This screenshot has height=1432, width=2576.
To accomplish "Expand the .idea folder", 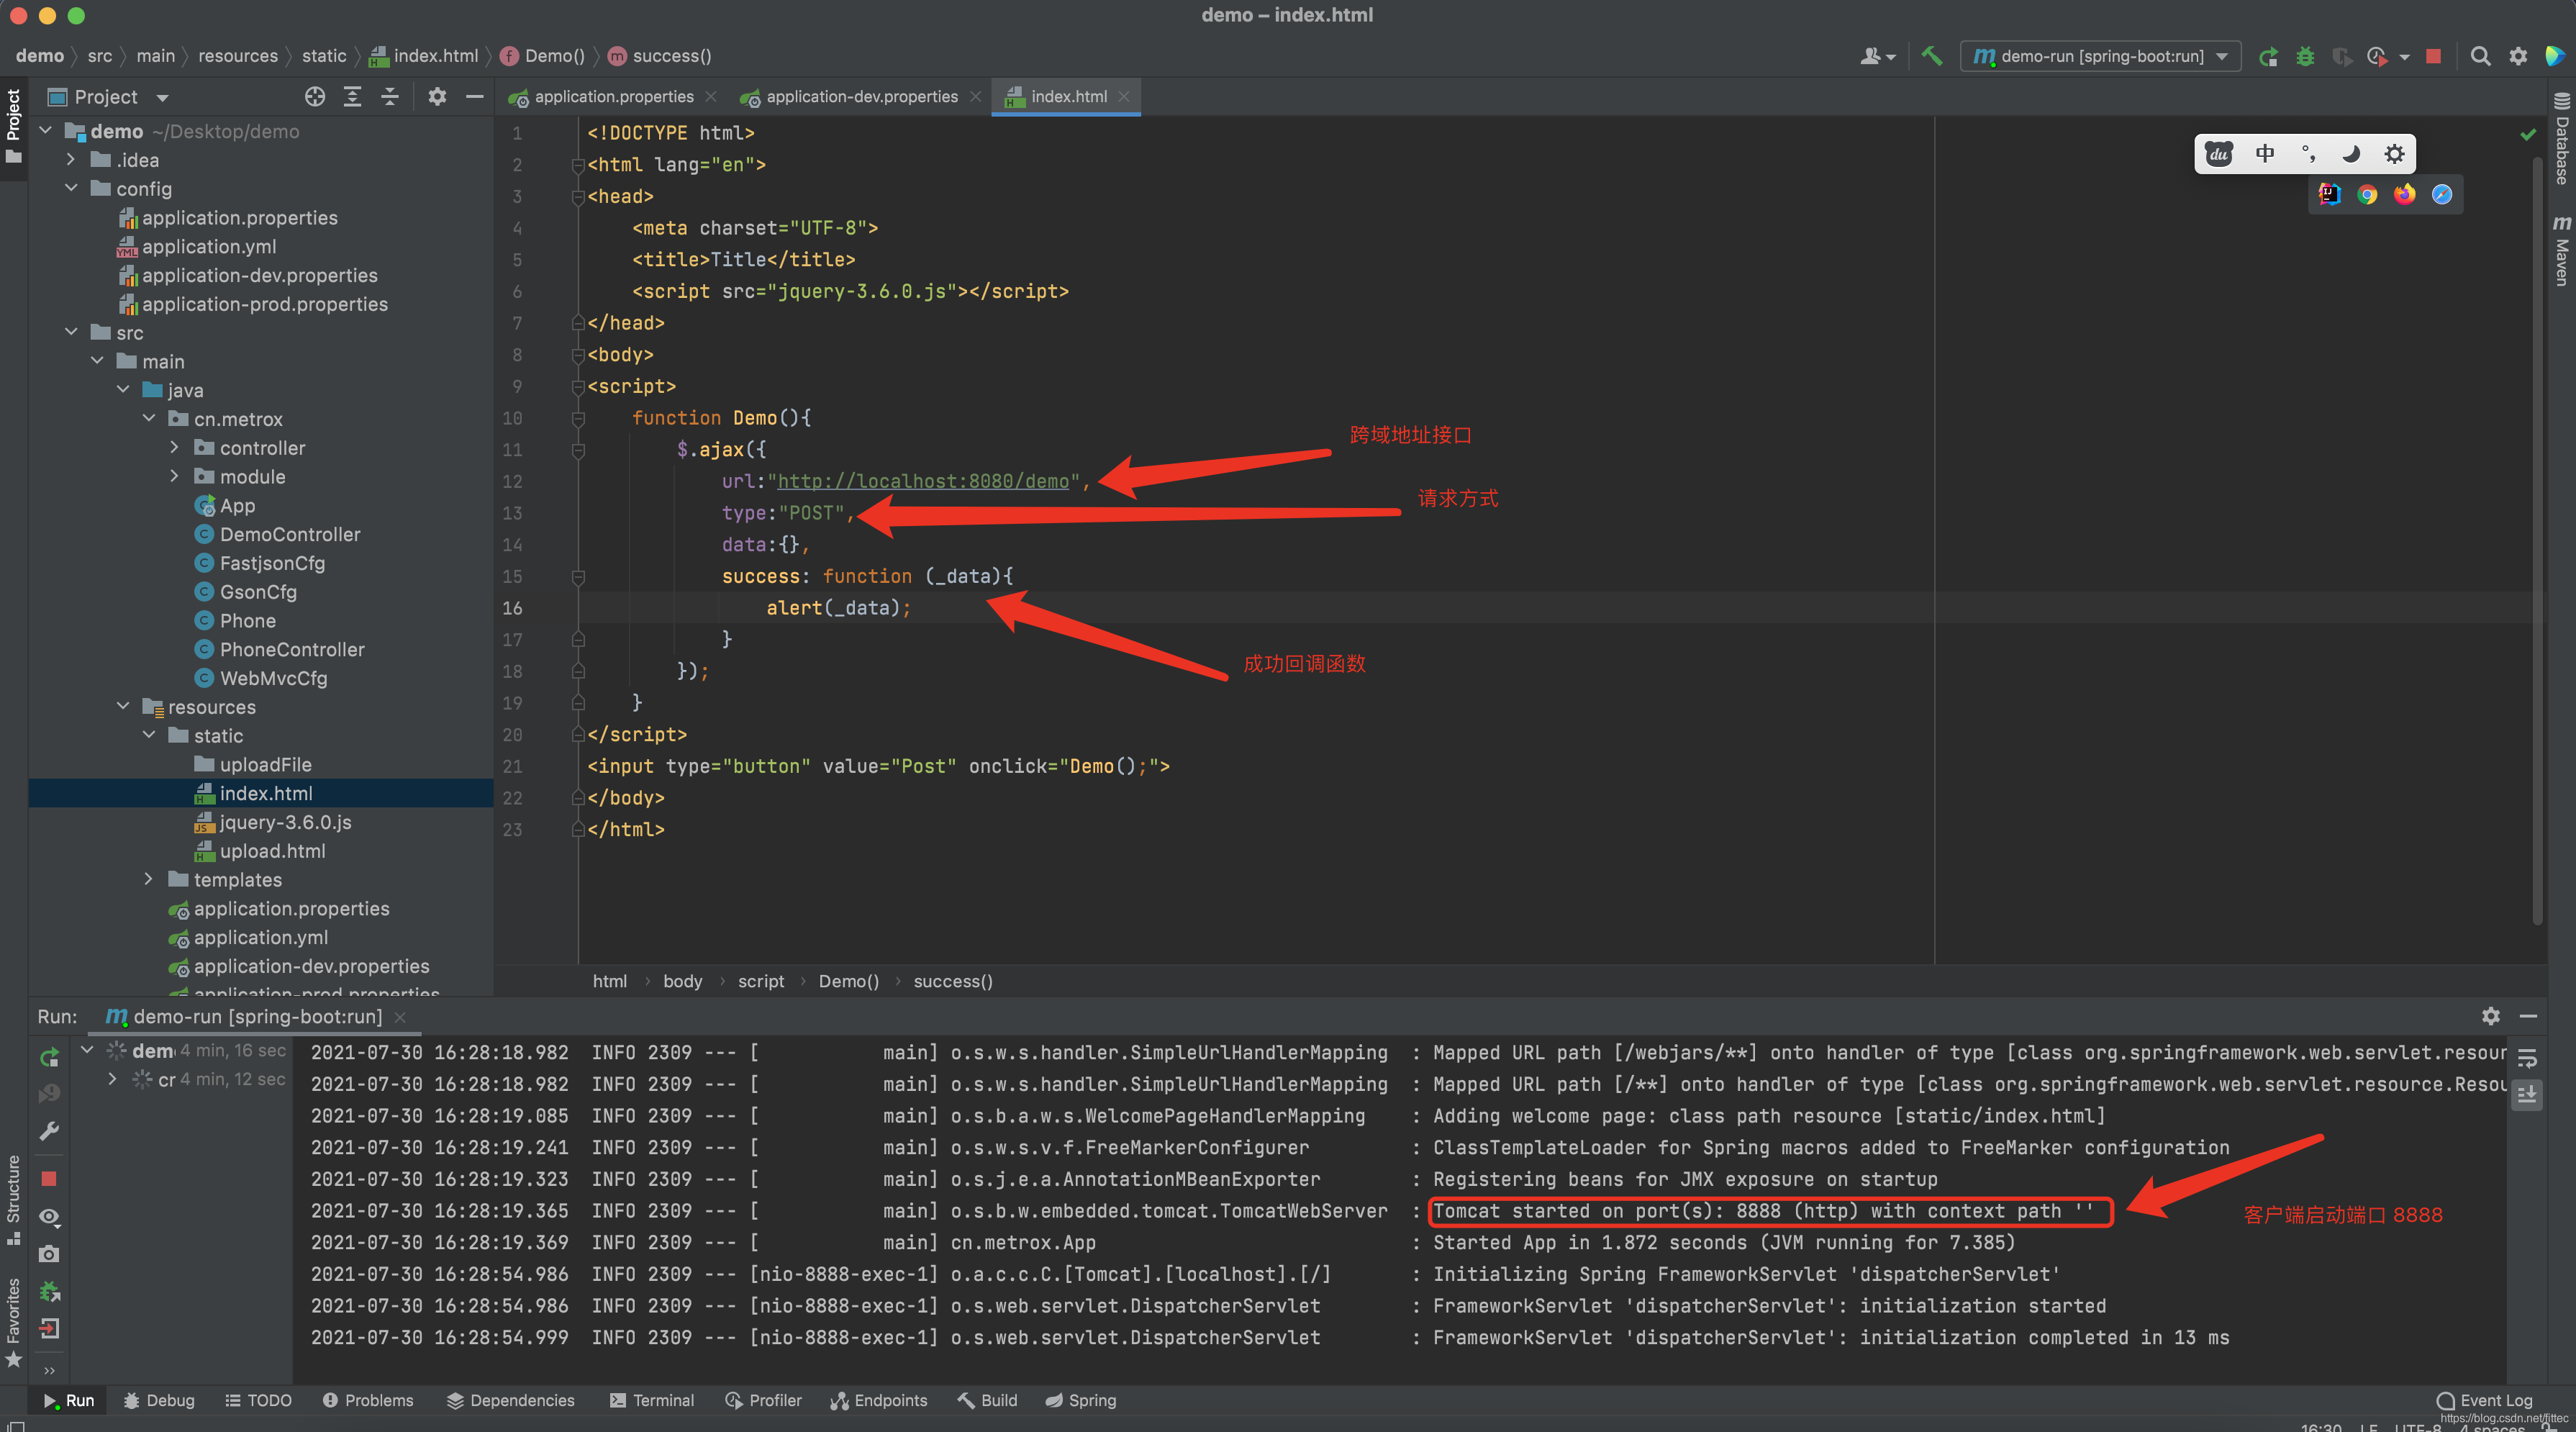I will 70,159.
